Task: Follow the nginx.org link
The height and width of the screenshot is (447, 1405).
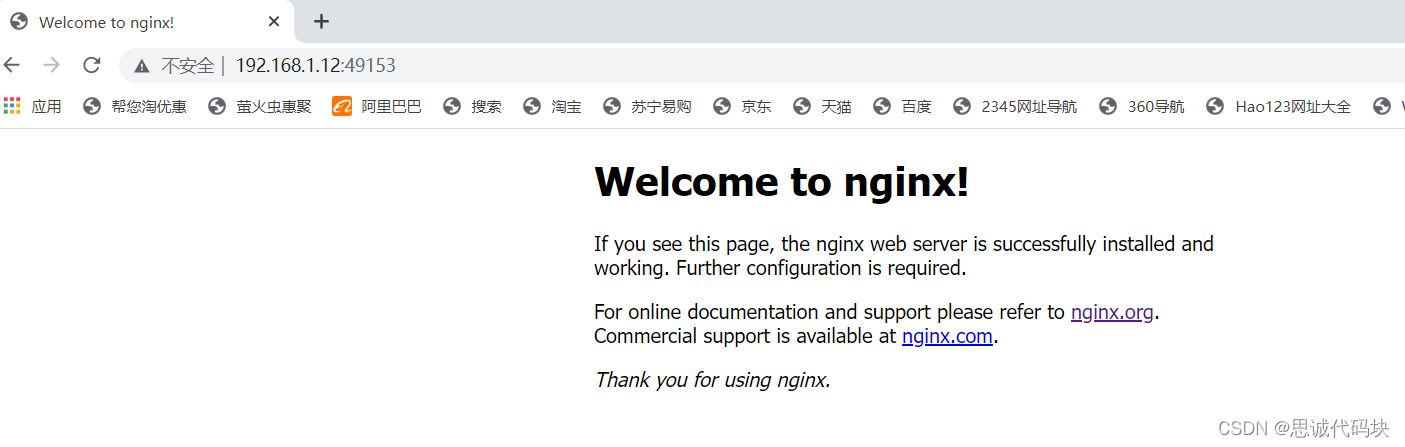Action: 1112,312
